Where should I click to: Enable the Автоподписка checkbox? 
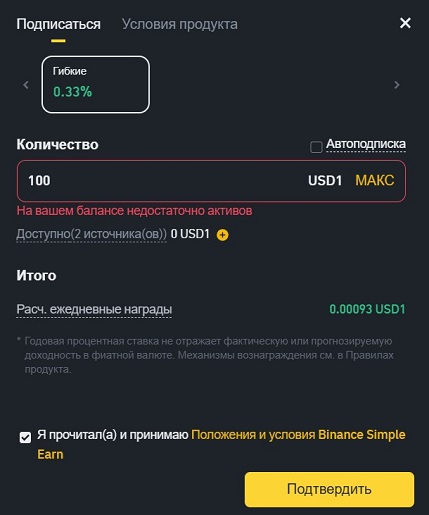316,147
